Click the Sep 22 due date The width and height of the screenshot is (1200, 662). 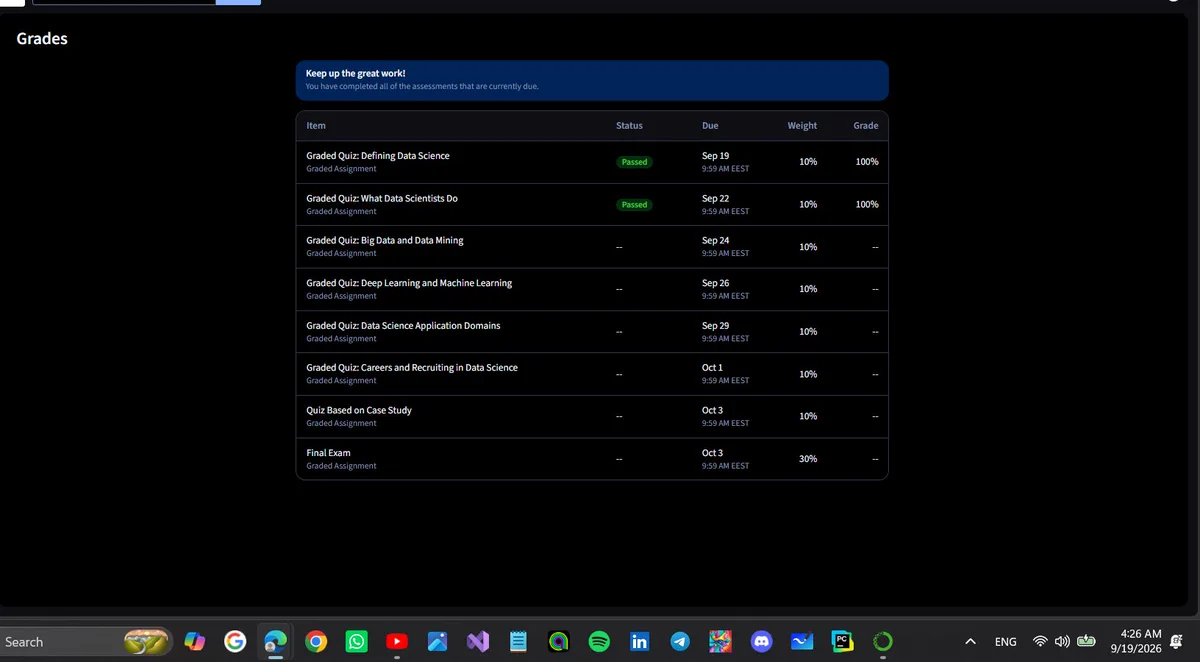coord(715,198)
